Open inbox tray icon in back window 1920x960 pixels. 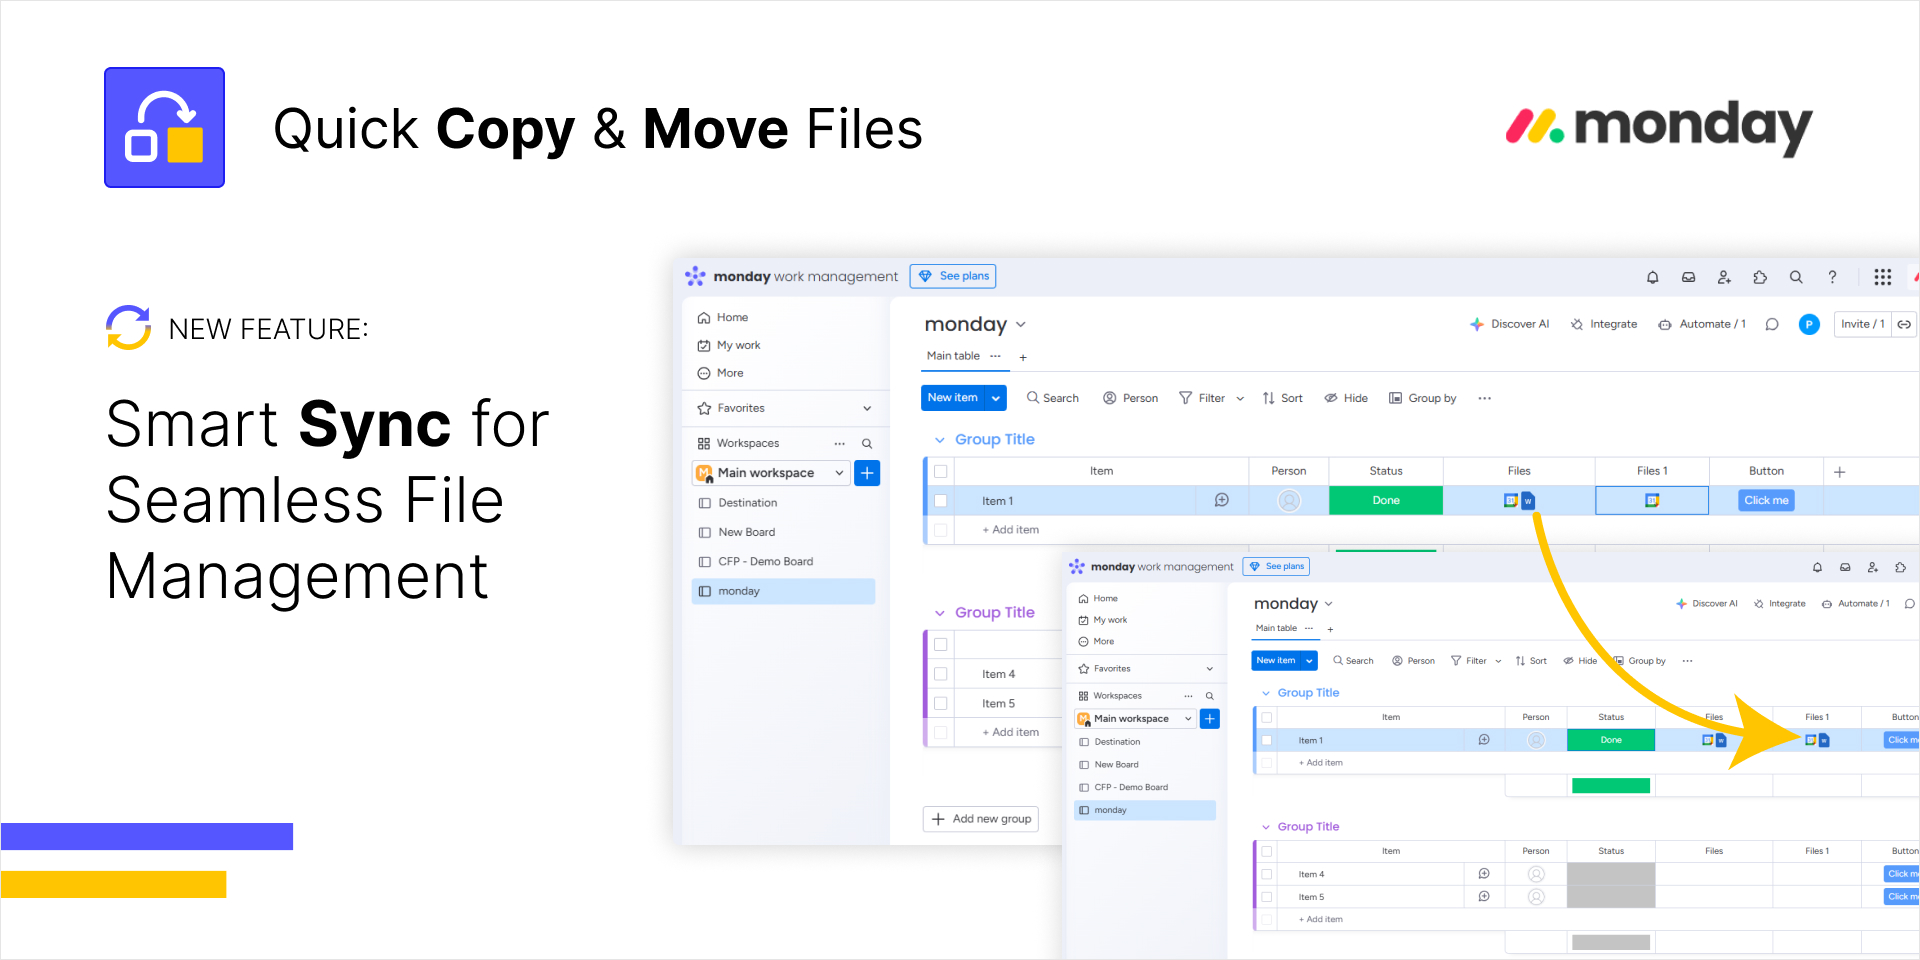click(x=1688, y=277)
